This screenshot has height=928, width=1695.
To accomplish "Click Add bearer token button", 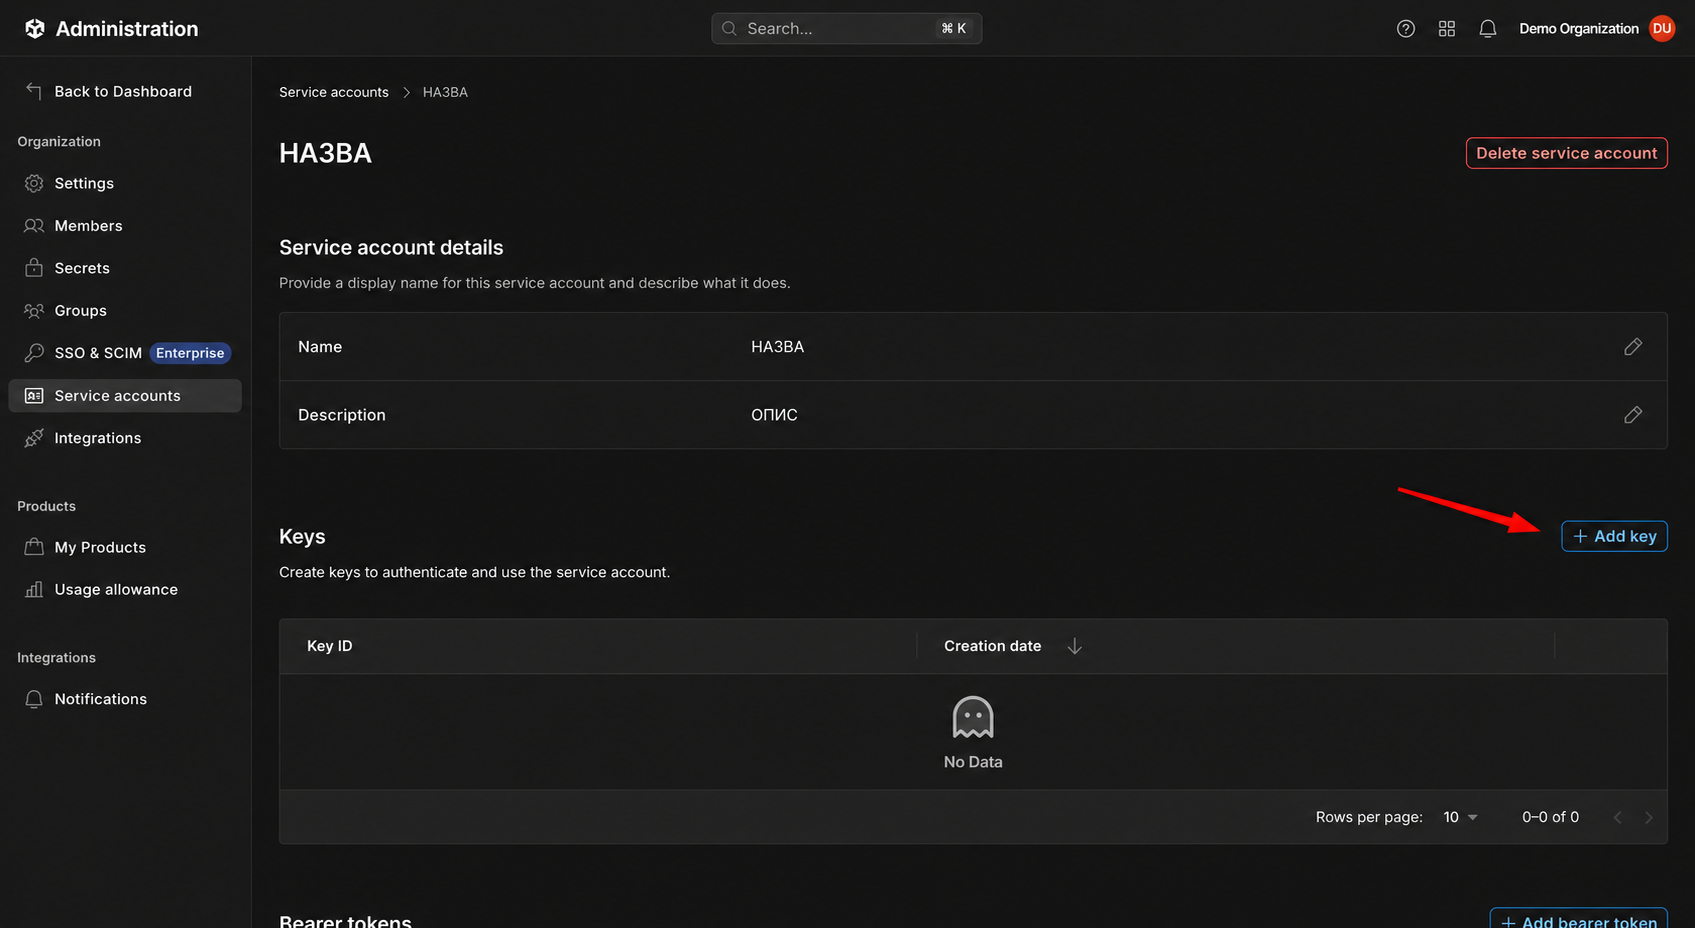I will [1578, 920].
